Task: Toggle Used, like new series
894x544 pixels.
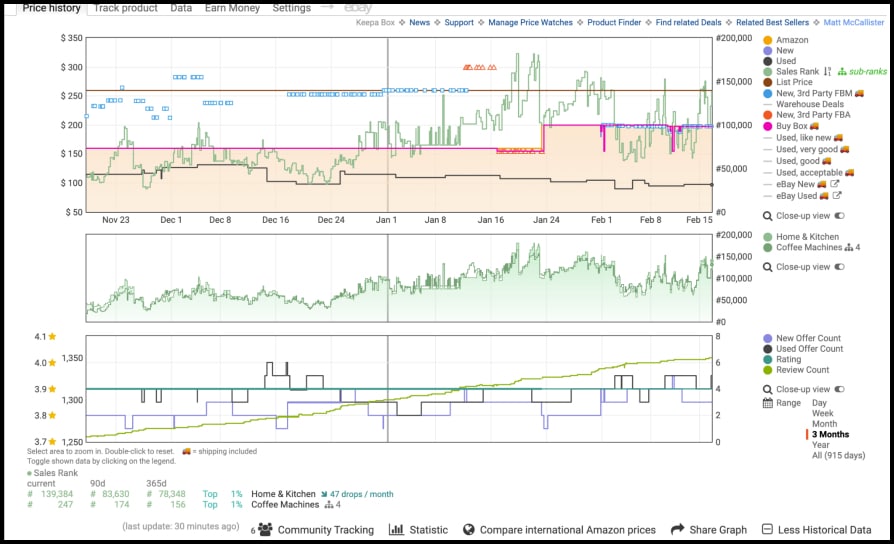Action: (803, 137)
